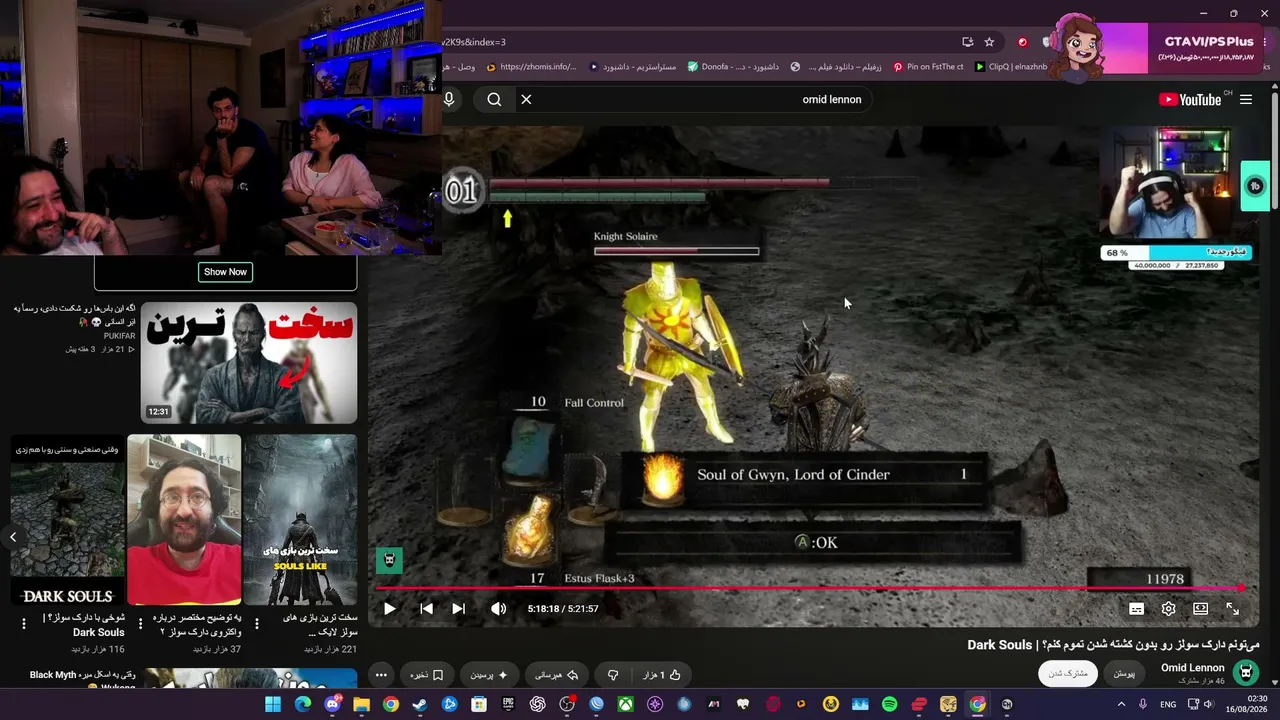Image resolution: width=1280 pixels, height=720 pixels.
Task: Seek on the red video progress bar
Action: [x=808, y=588]
